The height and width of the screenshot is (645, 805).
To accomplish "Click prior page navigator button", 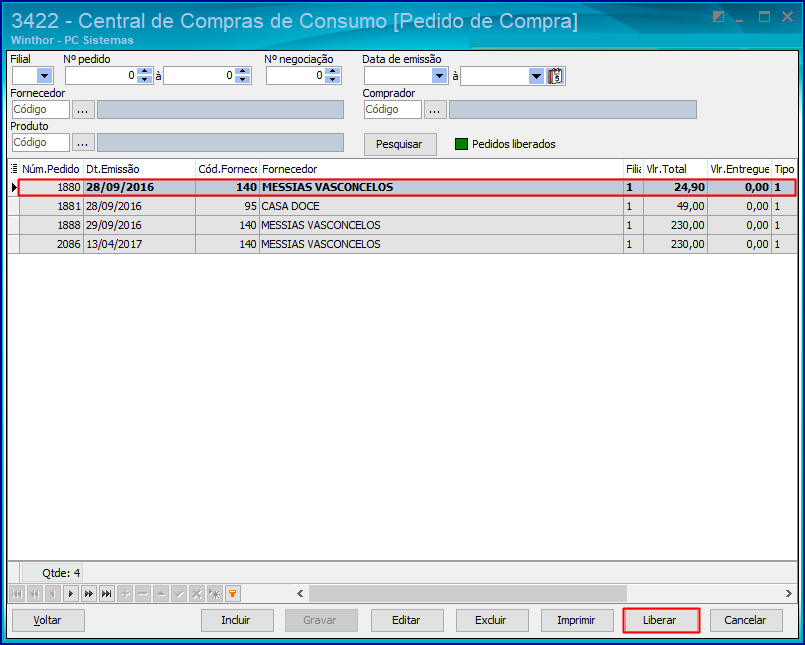I will (35, 594).
